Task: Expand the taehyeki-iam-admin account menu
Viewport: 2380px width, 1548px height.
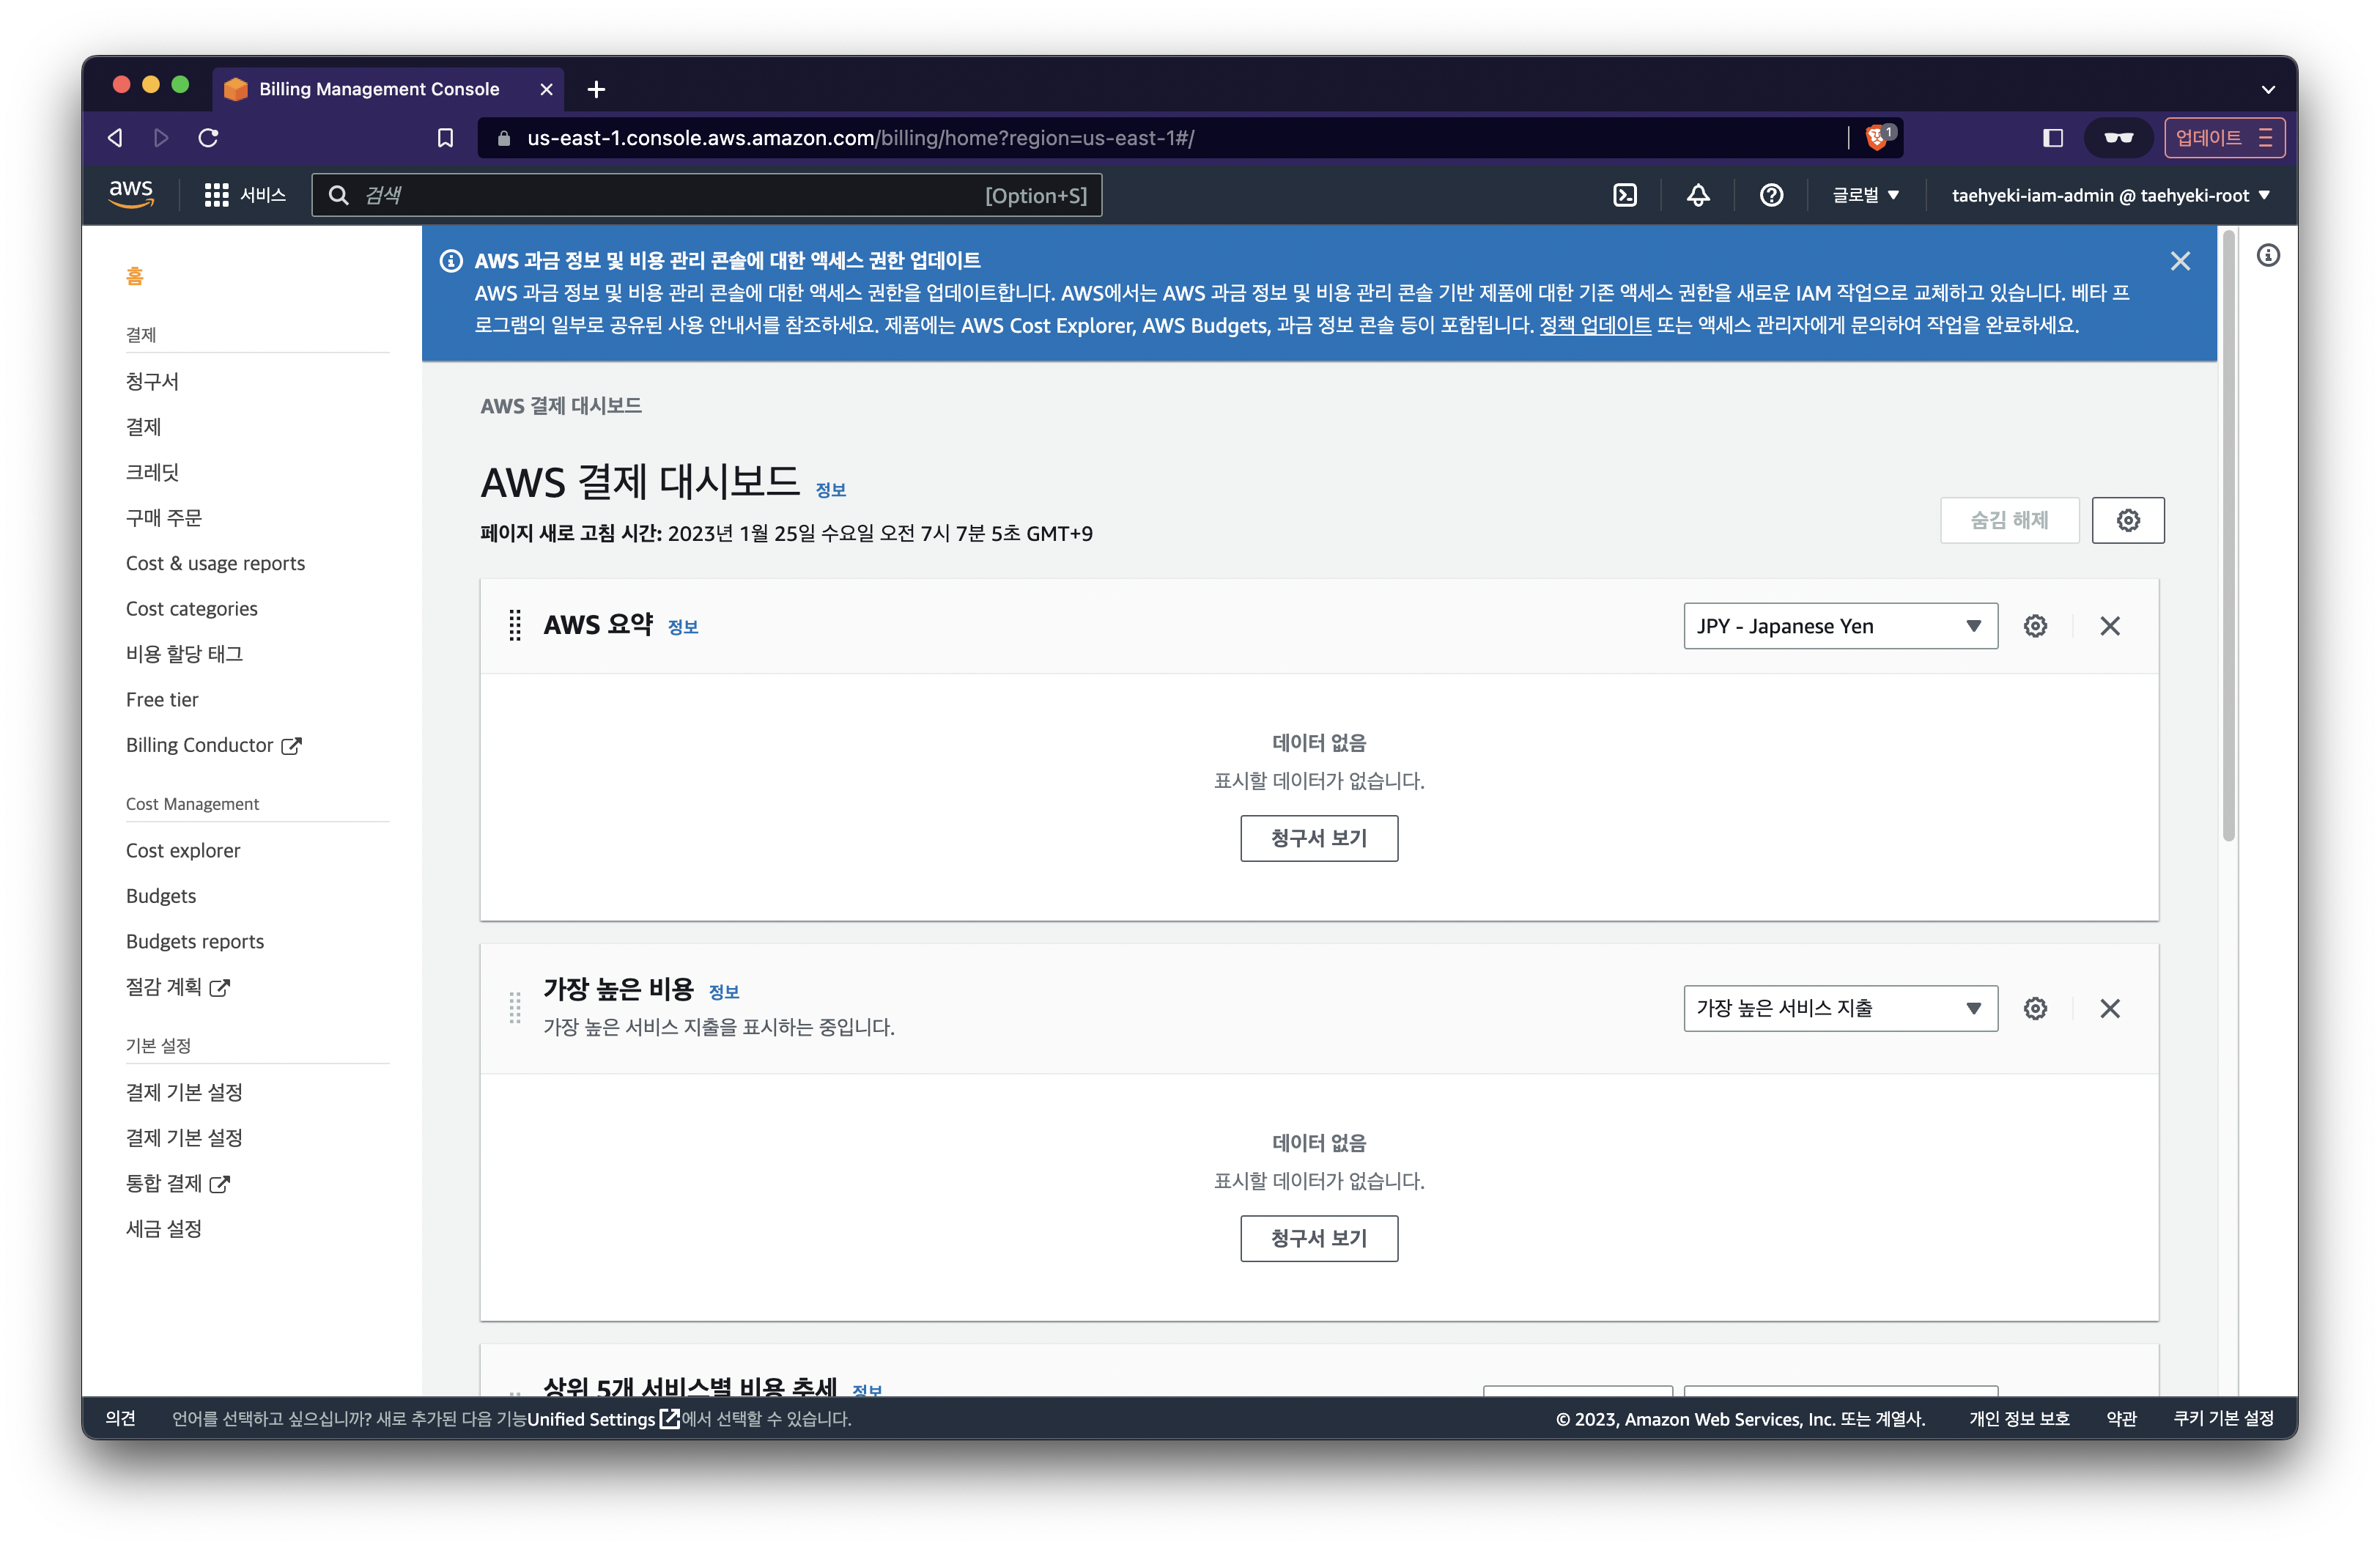Action: [x=2110, y=195]
